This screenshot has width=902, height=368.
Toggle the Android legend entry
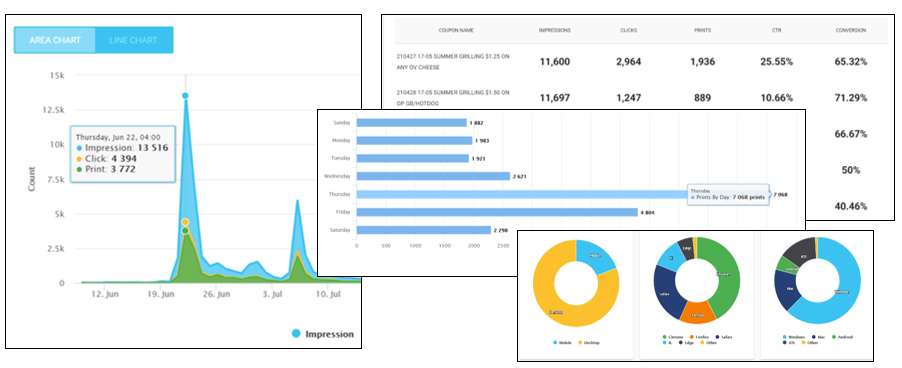click(x=843, y=337)
